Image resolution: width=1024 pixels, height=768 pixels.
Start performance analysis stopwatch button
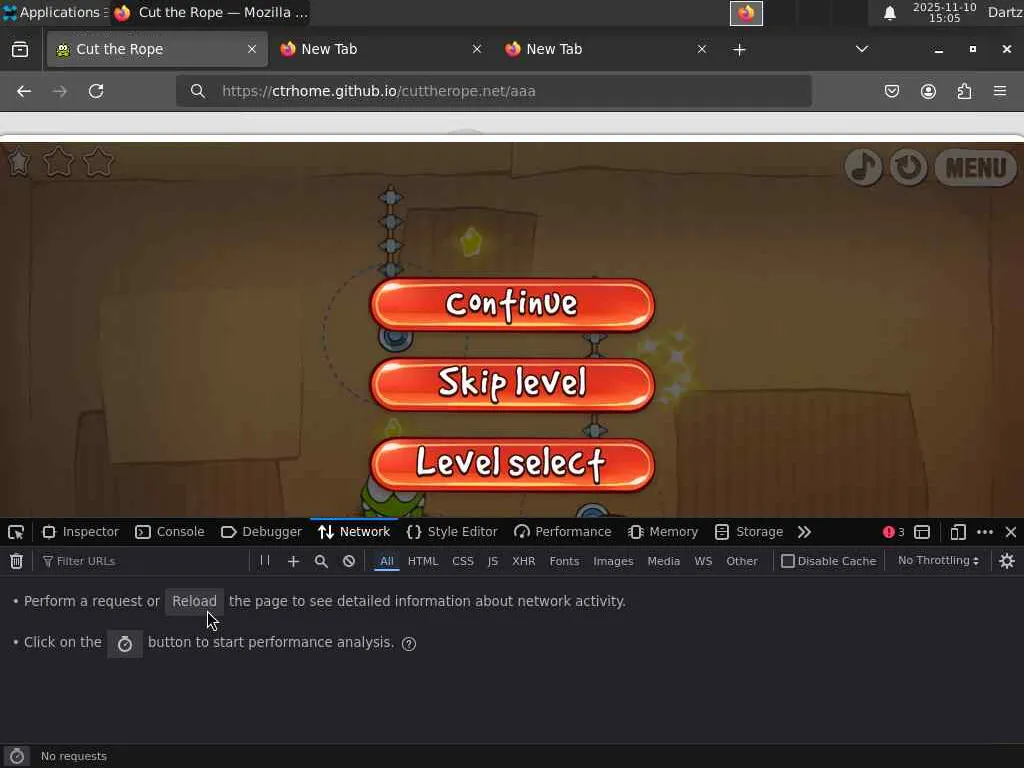(x=125, y=644)
